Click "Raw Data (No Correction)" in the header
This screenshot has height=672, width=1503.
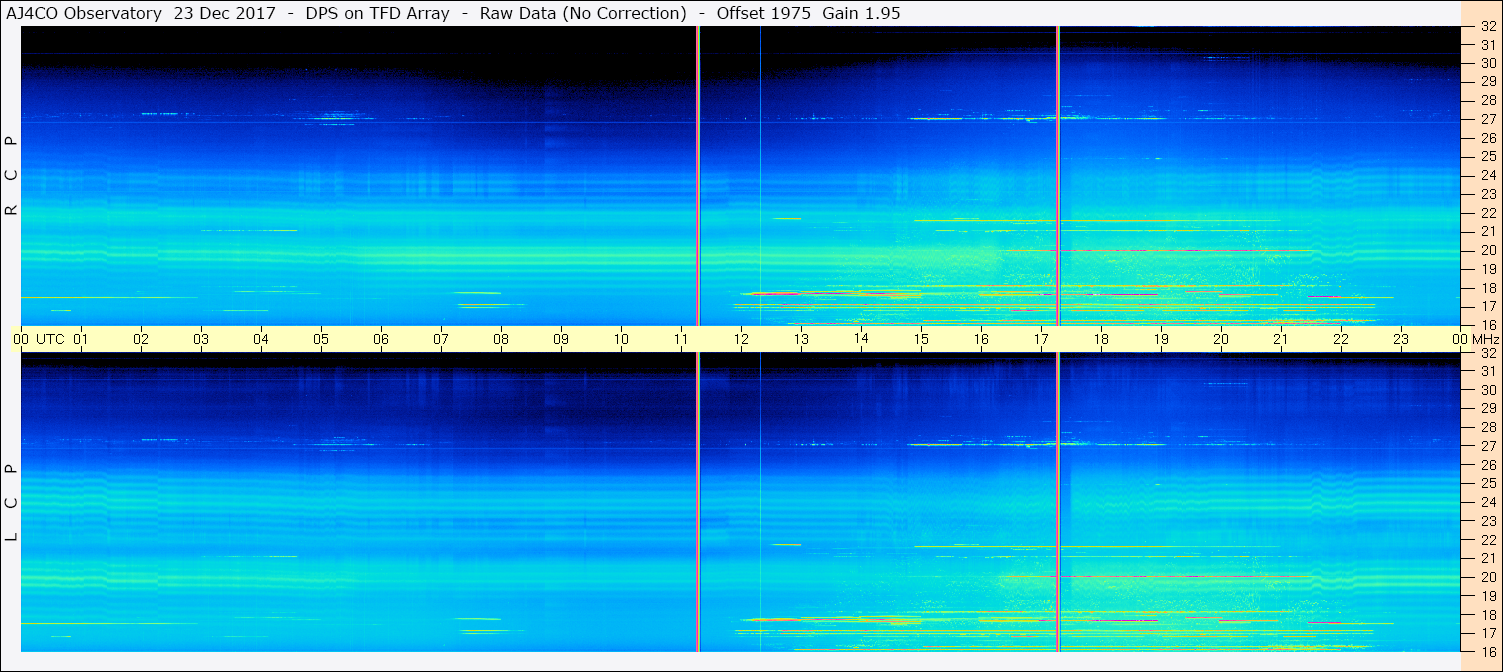583,13
